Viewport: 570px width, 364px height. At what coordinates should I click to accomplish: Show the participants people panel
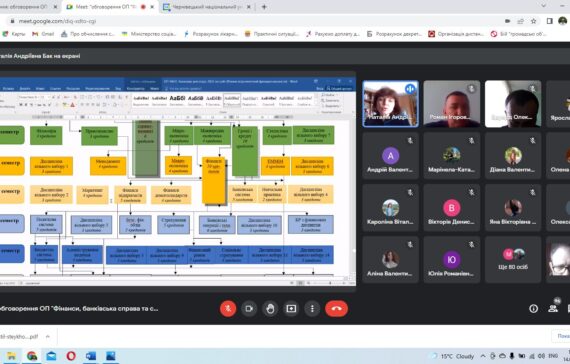[553, 309]
